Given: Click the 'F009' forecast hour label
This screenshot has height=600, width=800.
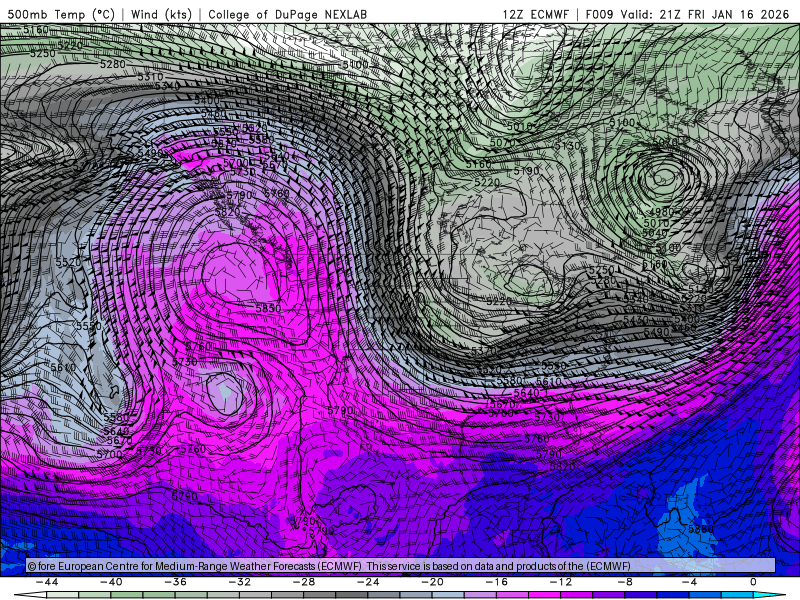Looking at the screenshot, I should coord(599,14).
